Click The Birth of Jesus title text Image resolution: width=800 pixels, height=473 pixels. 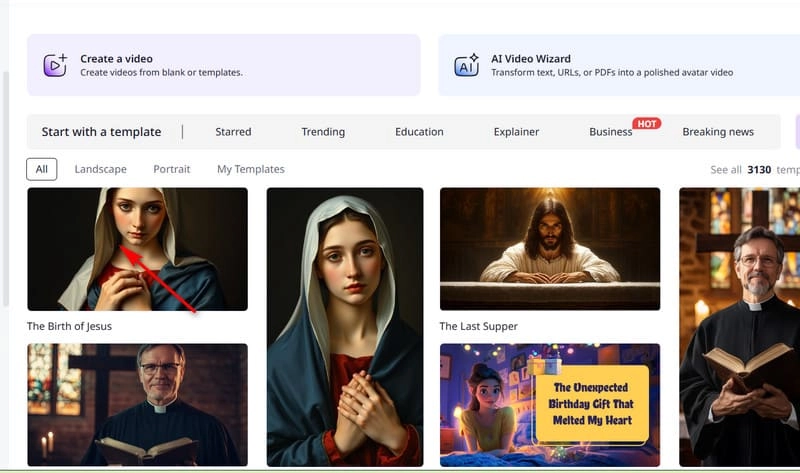tap(69, 326)
